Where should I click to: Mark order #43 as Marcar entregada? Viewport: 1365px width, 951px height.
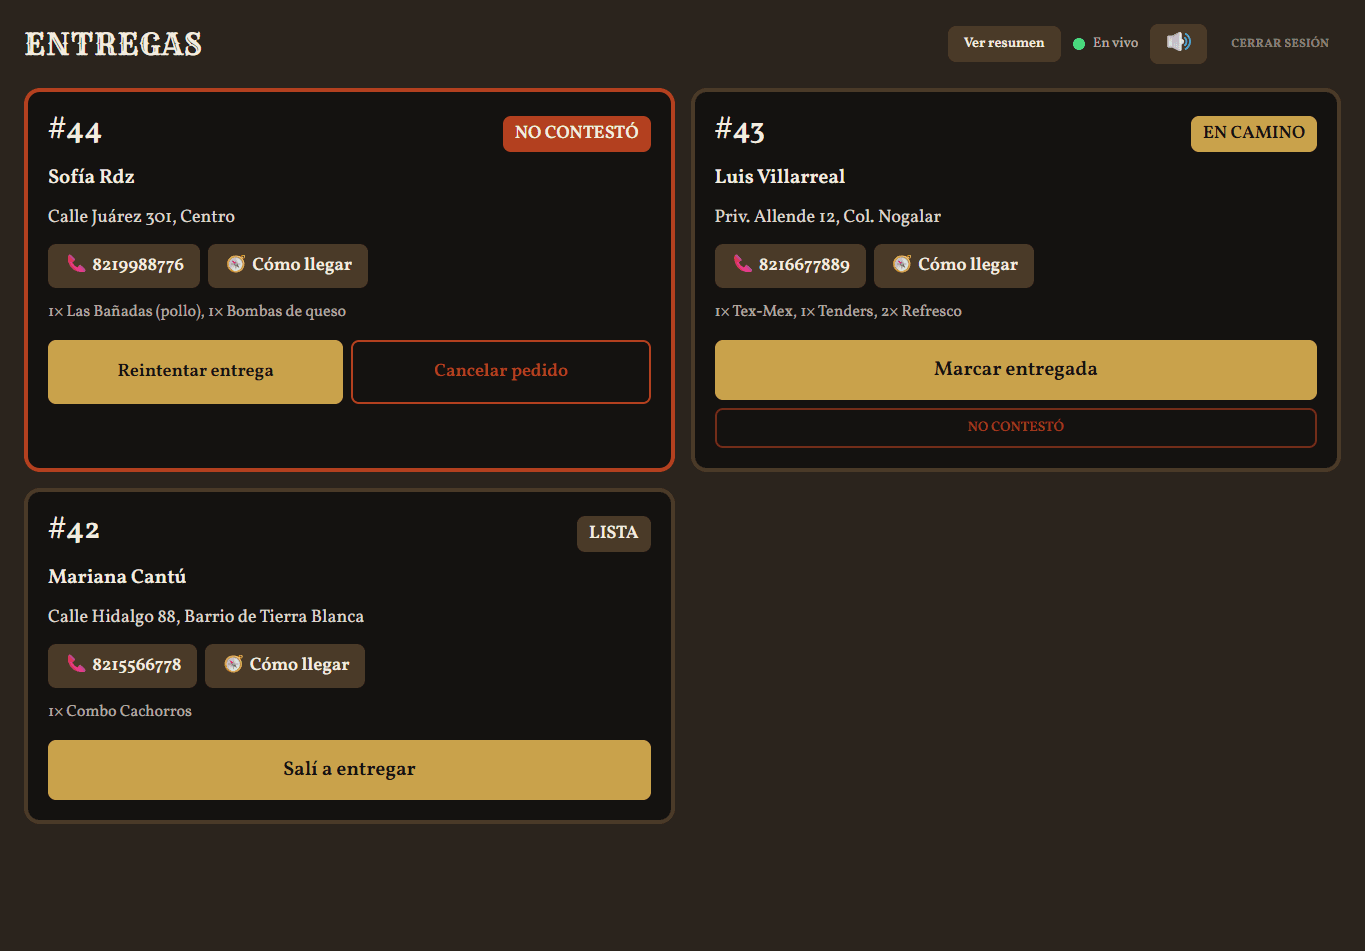(1016, 370)
